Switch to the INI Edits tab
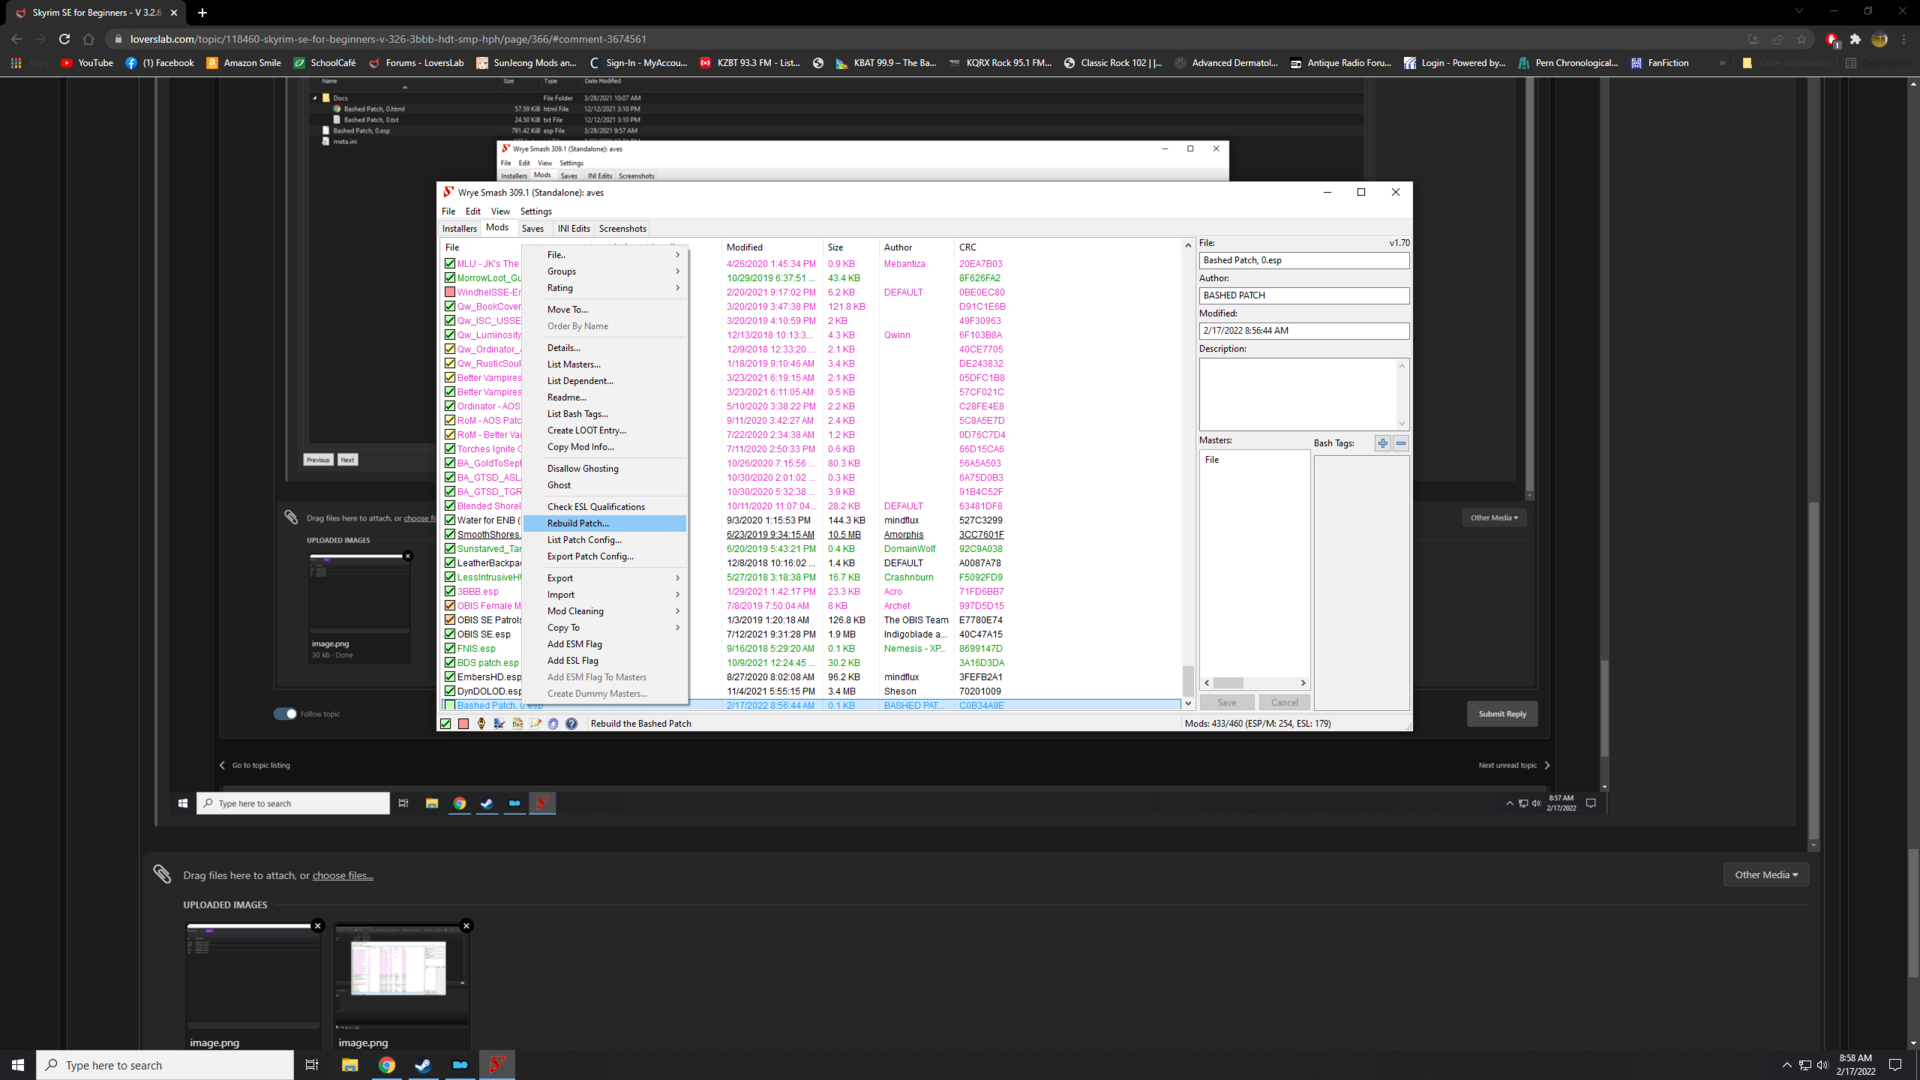The image size is (1920, 1080). (x=574, y=229)
